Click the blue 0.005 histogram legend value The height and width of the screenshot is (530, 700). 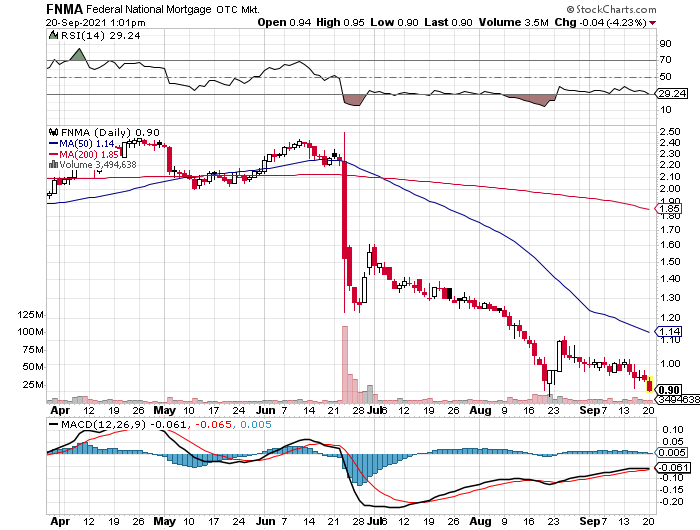pyautogui.click(x=256, y=425)
